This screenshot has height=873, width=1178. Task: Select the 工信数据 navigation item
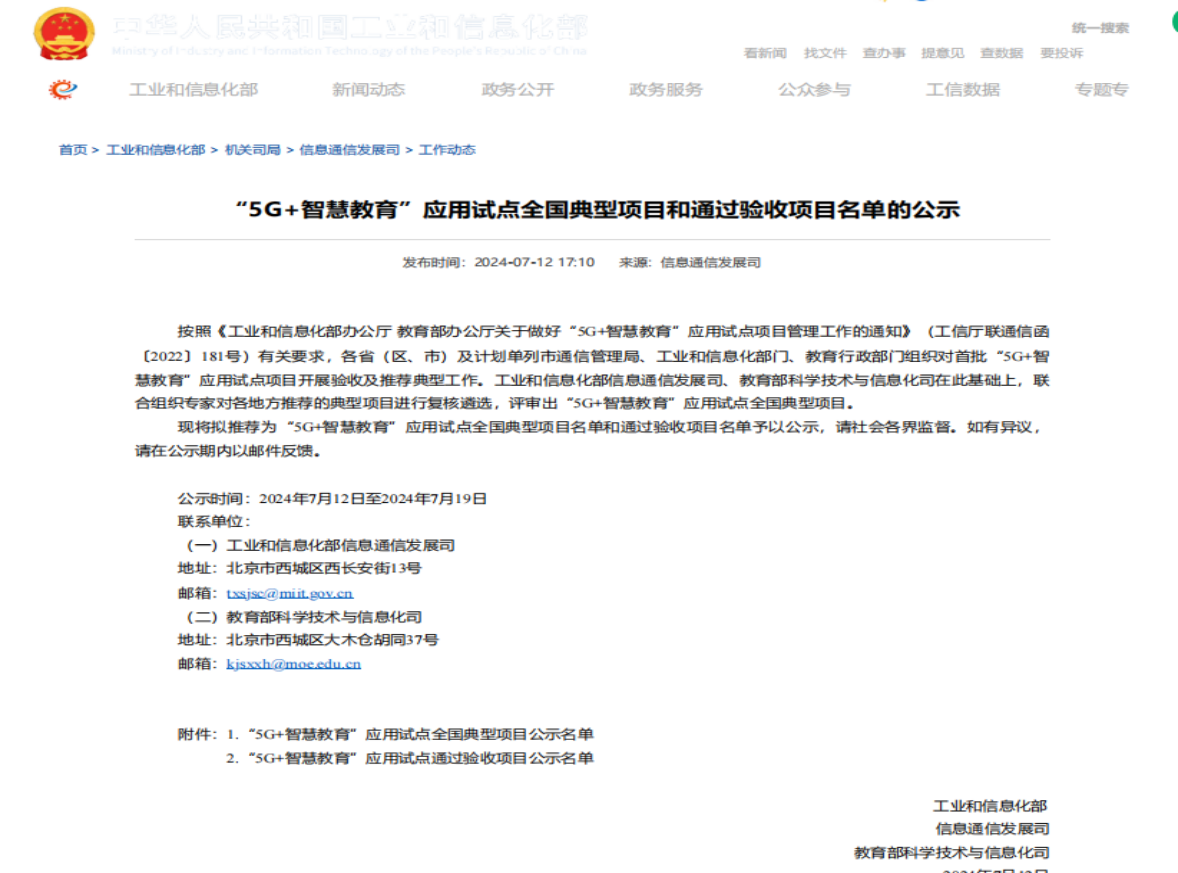pos(962,90)
